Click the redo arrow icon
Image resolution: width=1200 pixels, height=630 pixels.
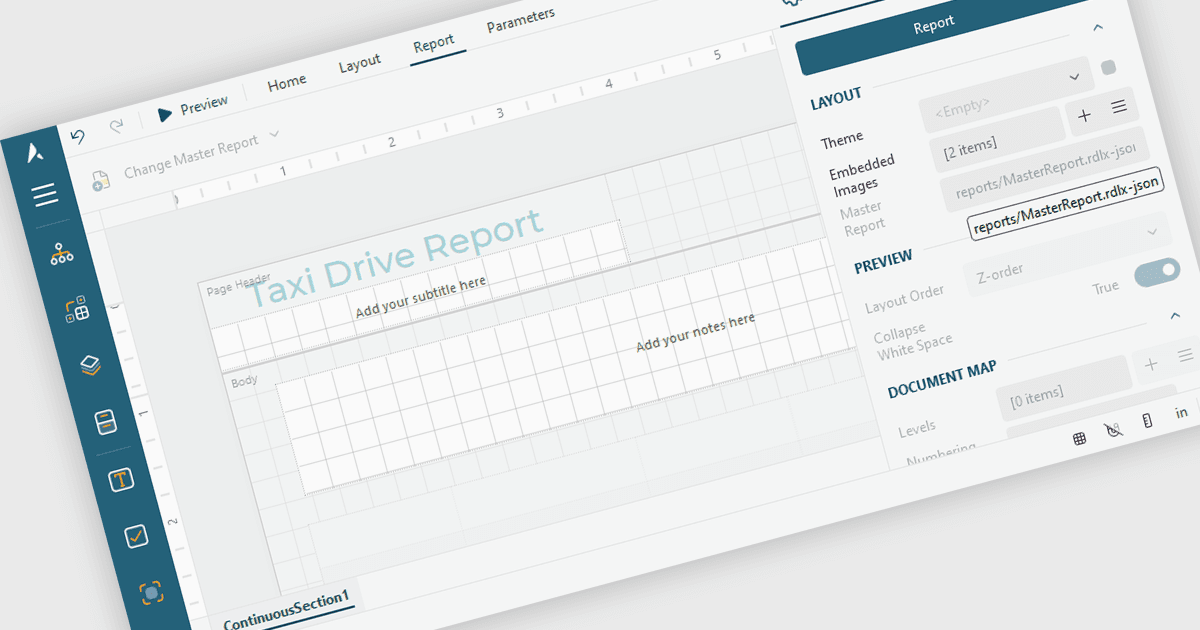[116, 126]
